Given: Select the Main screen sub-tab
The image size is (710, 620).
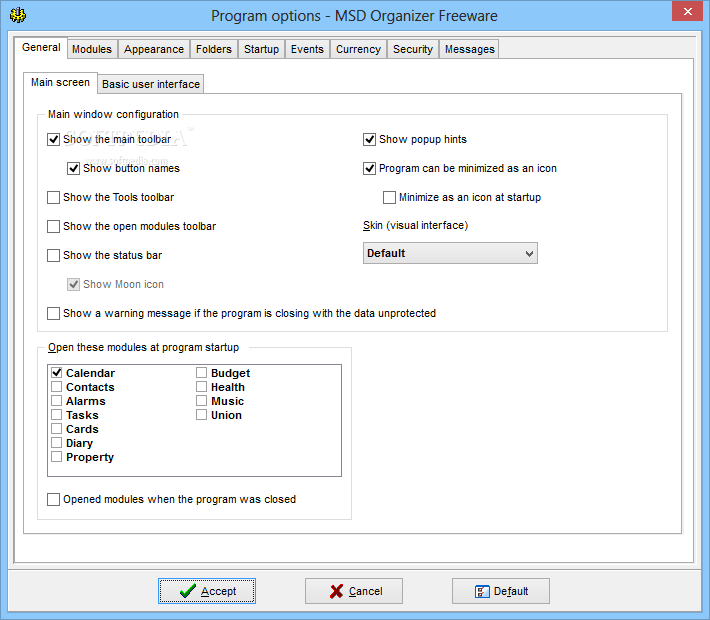Looking at the screenshot, I should pos(60,82).
